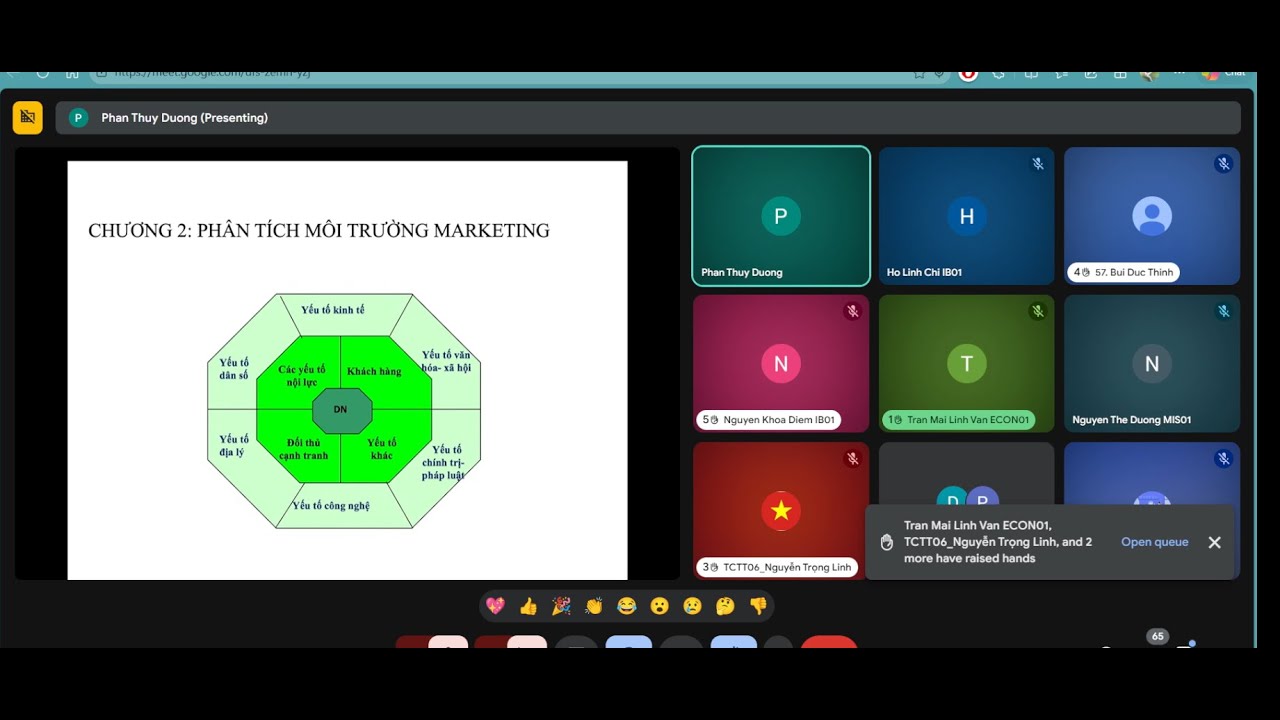
Task: Dismiss the raised hands notification
Action: (x=1214, y=542)
